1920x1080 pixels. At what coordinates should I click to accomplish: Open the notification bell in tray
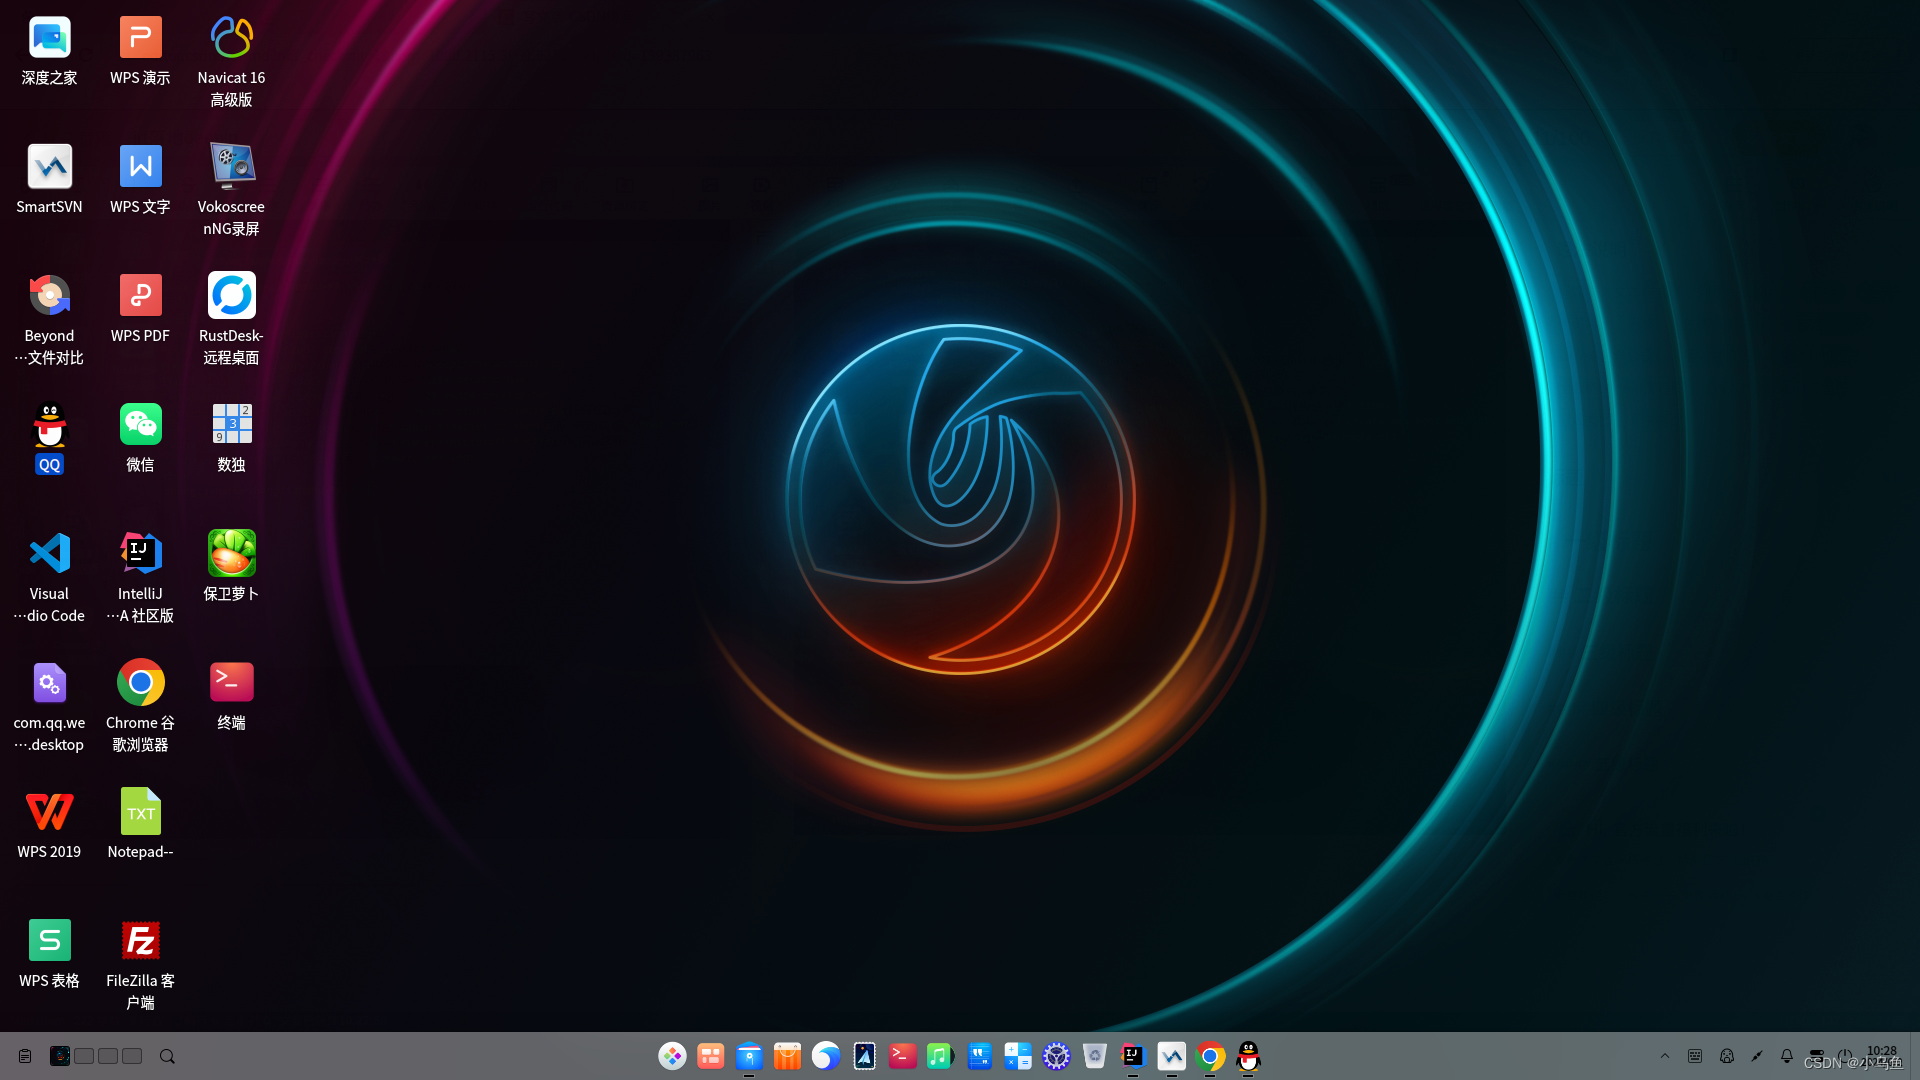click(x=1787, y=1056)
